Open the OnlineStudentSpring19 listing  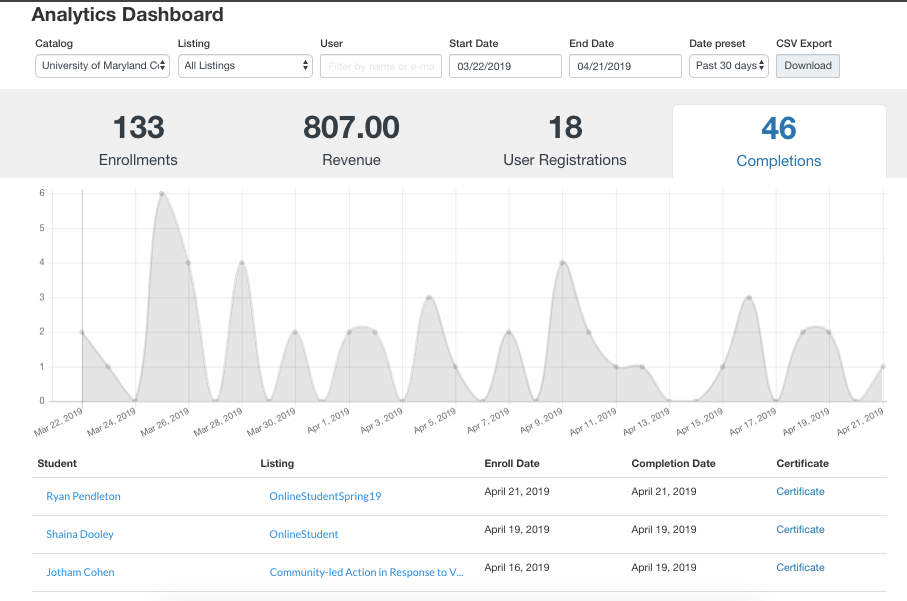coord(325,496)
